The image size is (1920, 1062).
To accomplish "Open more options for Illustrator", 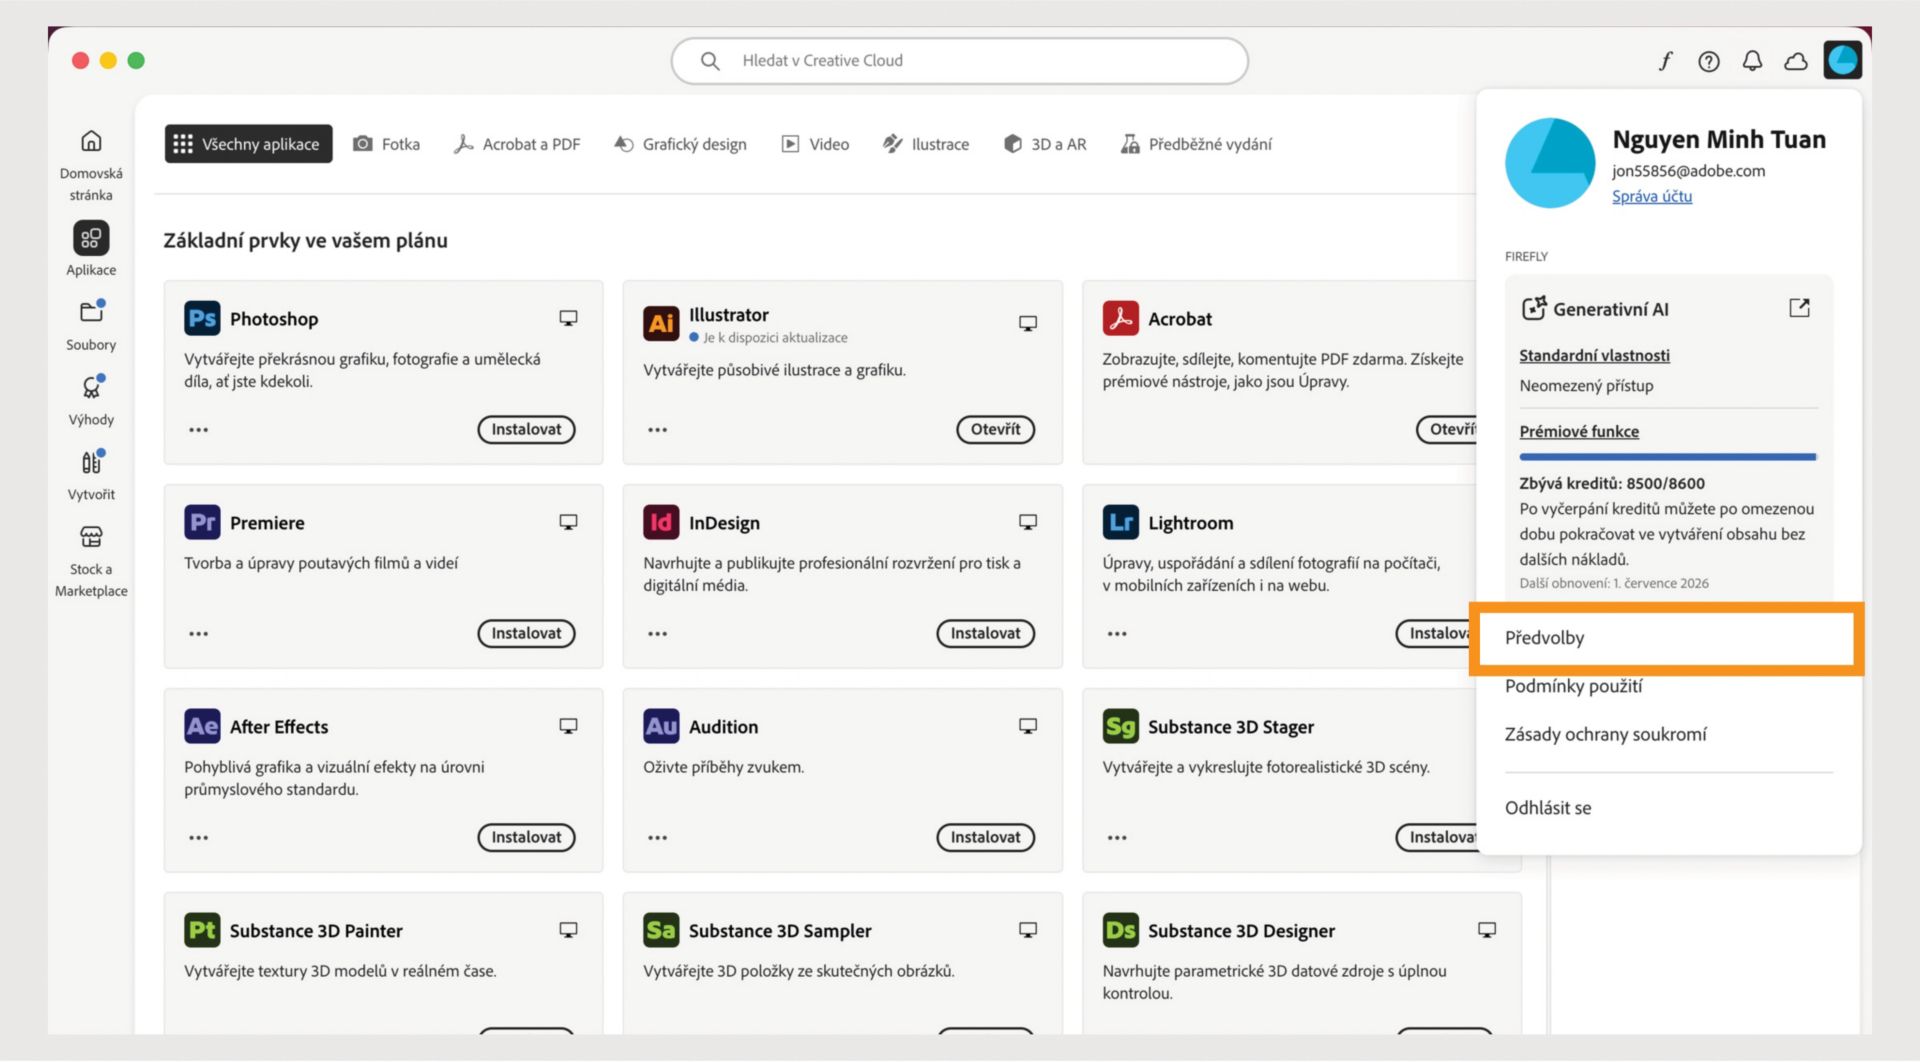I will pos(657,430).
